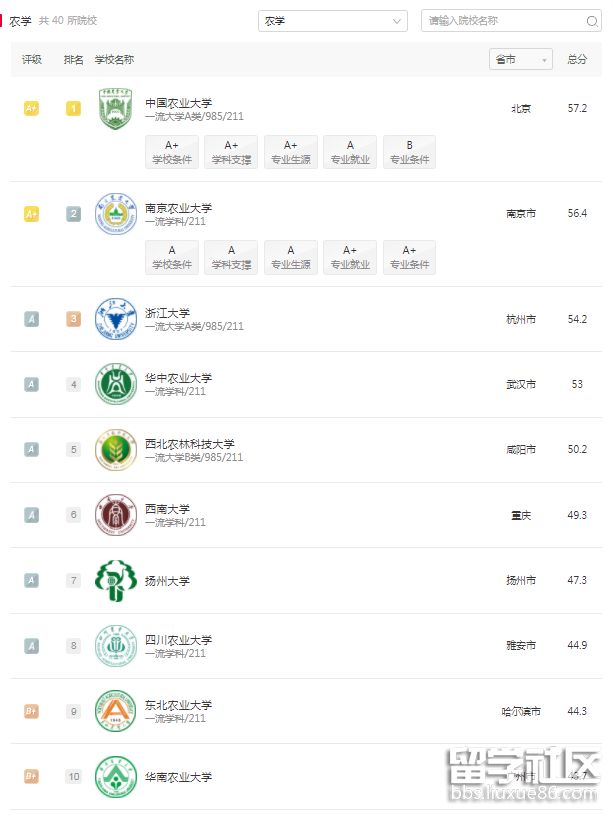This screenshot has width=614, height=815.
Task: Click 学校条件 A+ button for 中国农业大学
Action: (172, 152)
